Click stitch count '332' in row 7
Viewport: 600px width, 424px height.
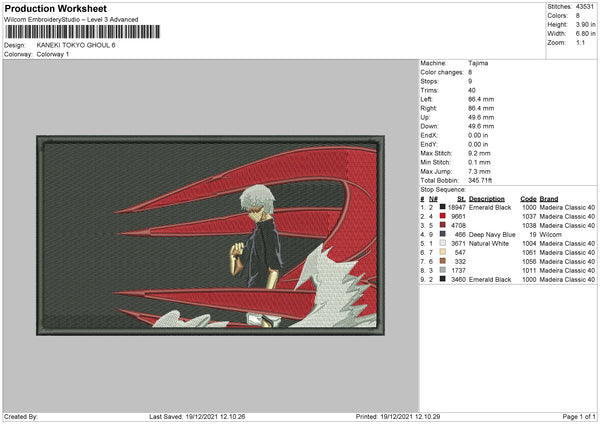coord(460,261)
